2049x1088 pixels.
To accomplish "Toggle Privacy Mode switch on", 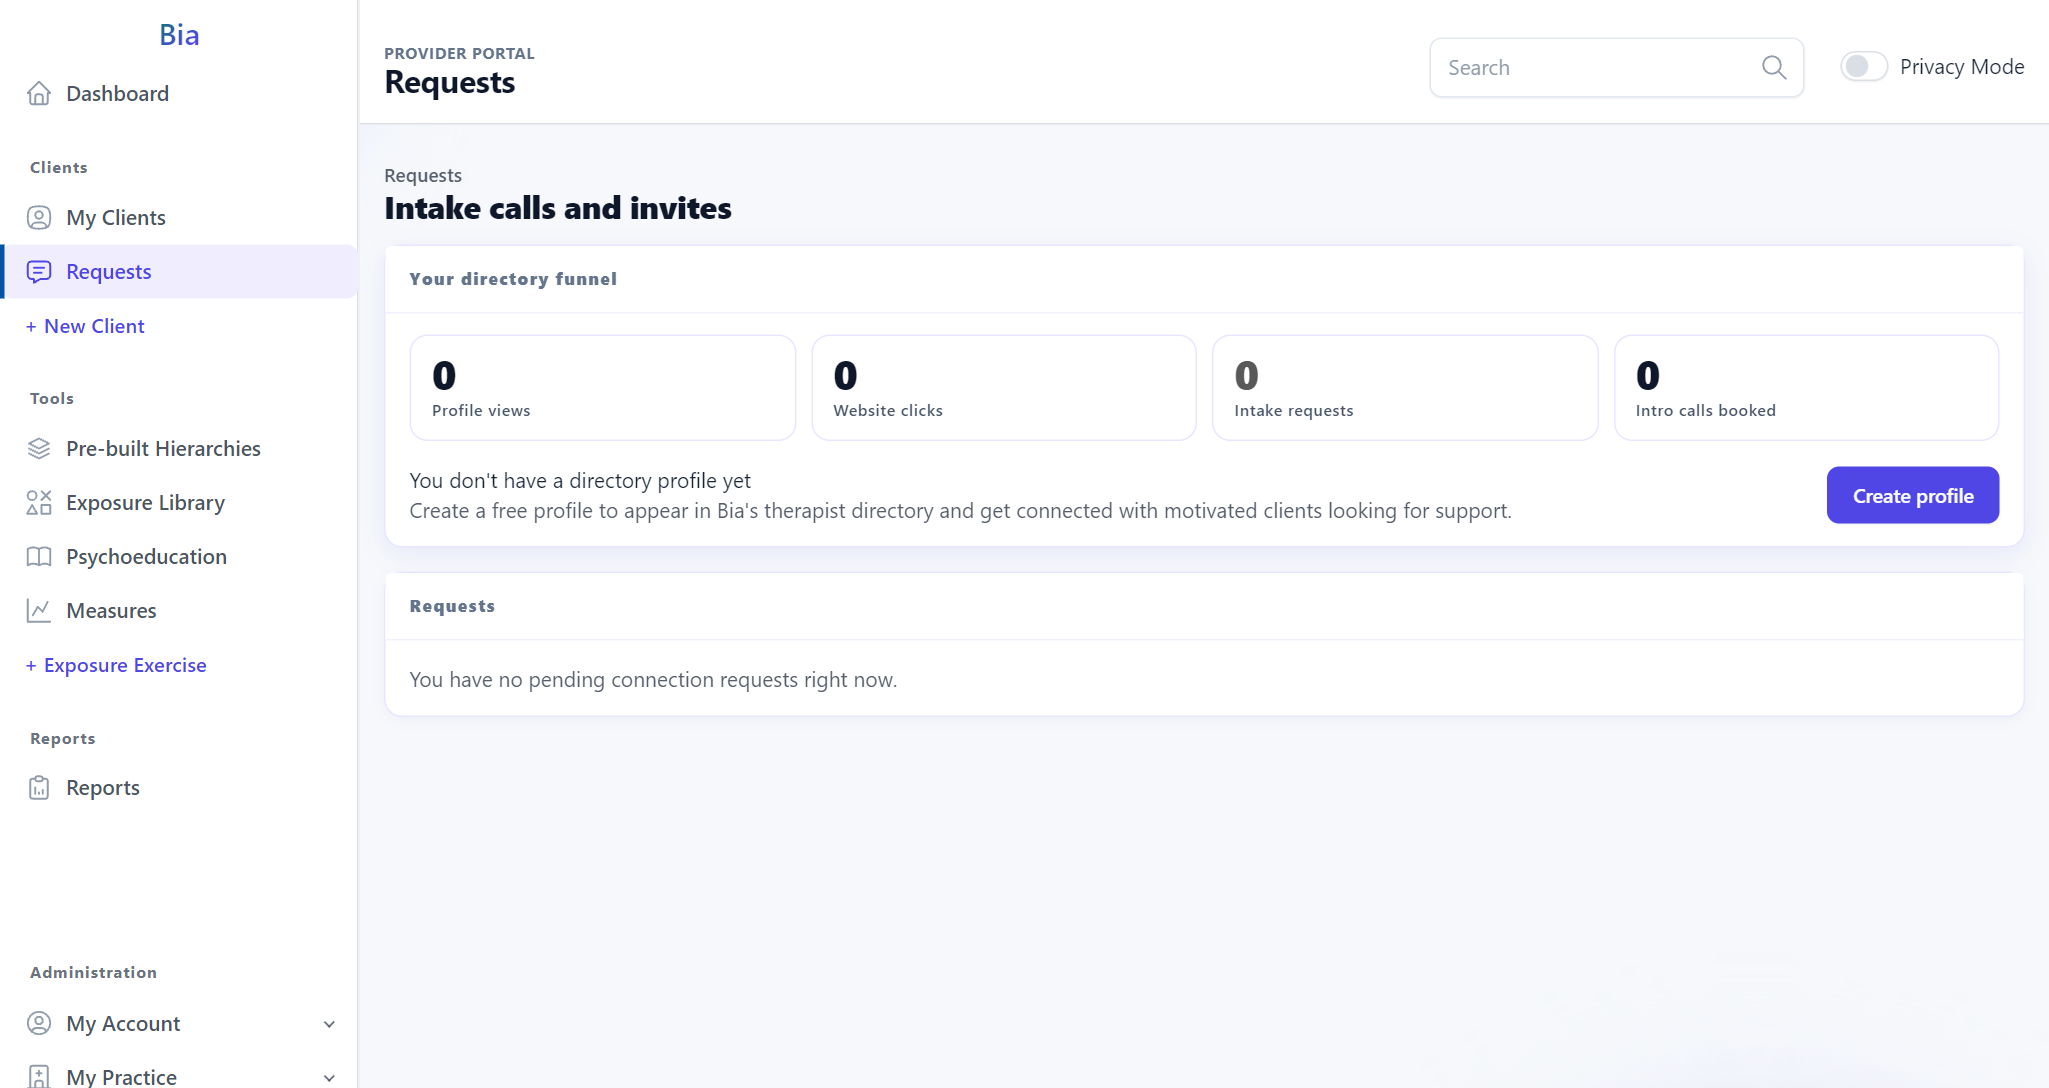I will click(1864, 67).
